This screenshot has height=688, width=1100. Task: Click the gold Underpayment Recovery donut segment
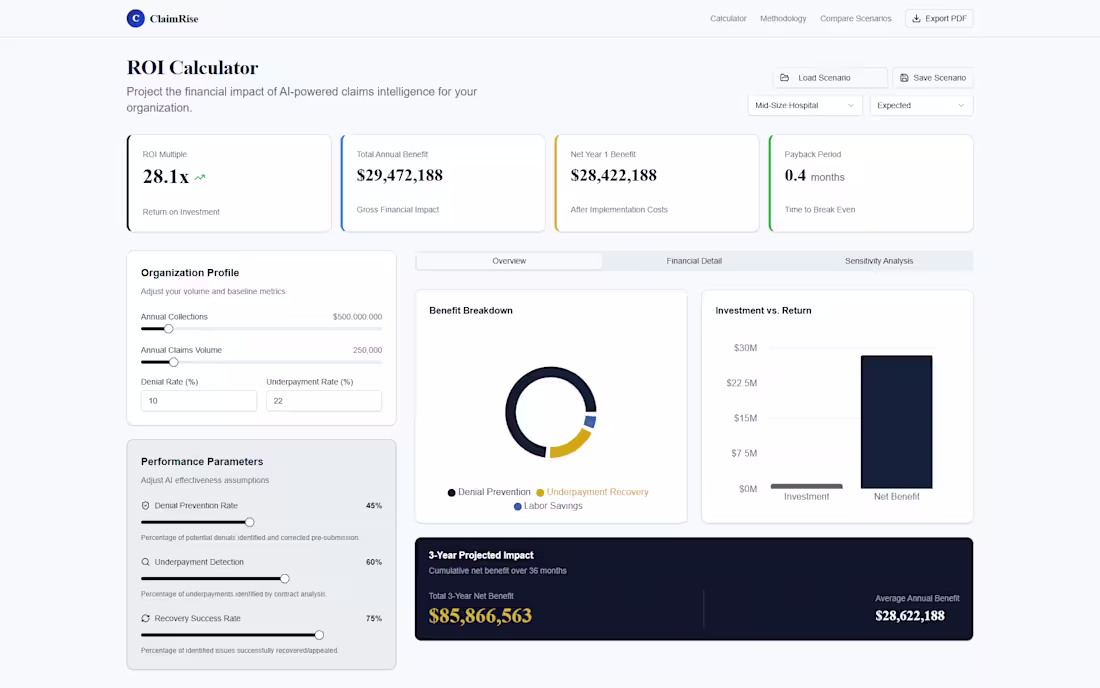click(x=572, y=444)
